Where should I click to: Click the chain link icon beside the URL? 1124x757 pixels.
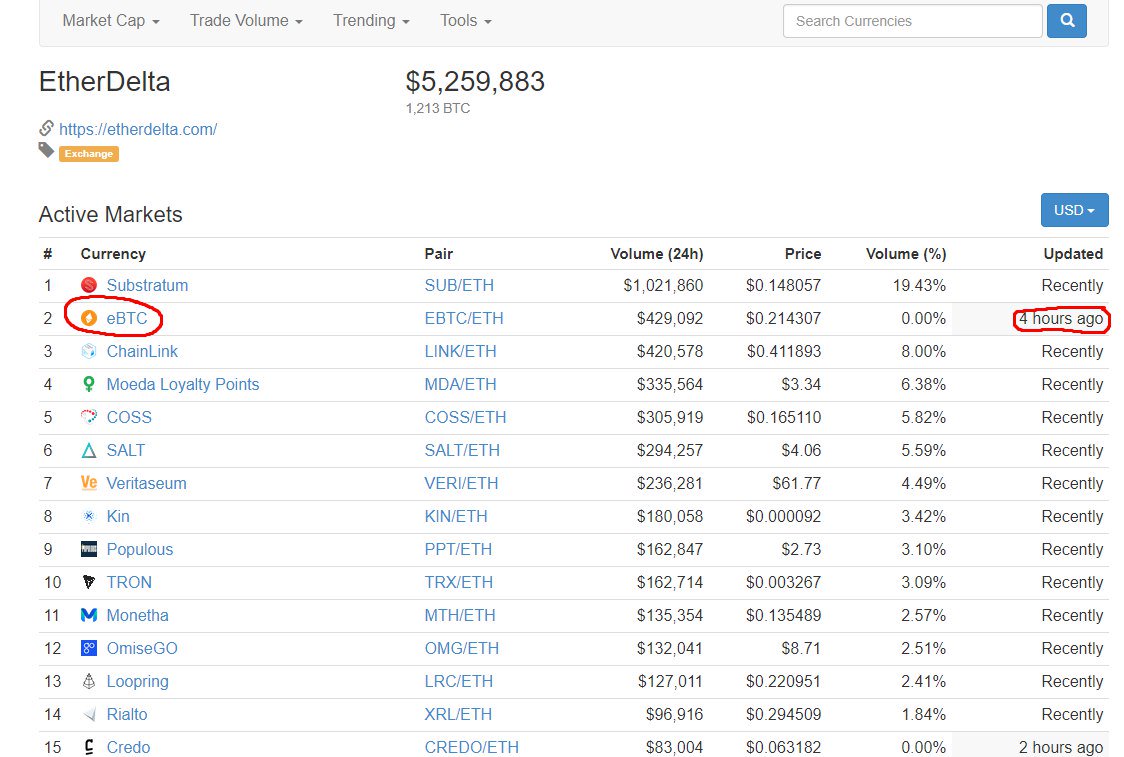click(x=47, y=128)
